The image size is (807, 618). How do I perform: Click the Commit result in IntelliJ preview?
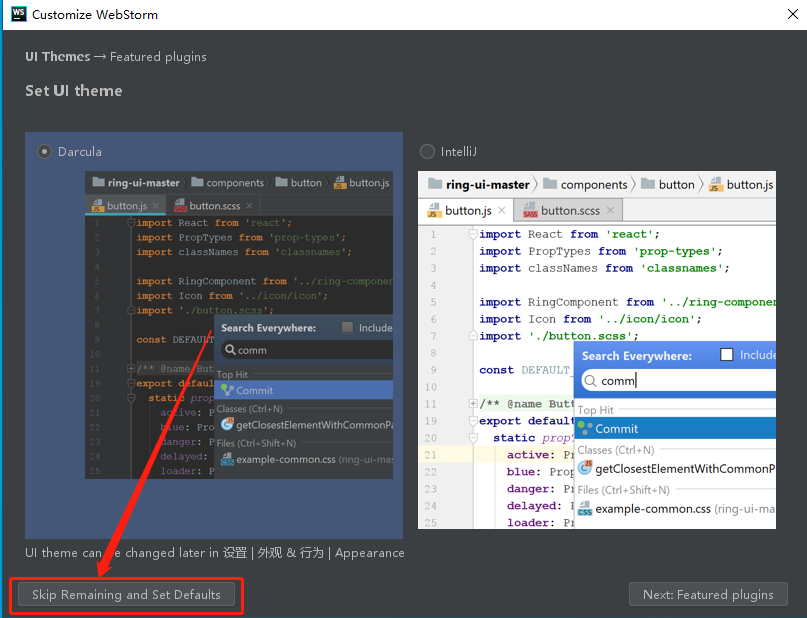pyautogui.click(x=675, y=428)
